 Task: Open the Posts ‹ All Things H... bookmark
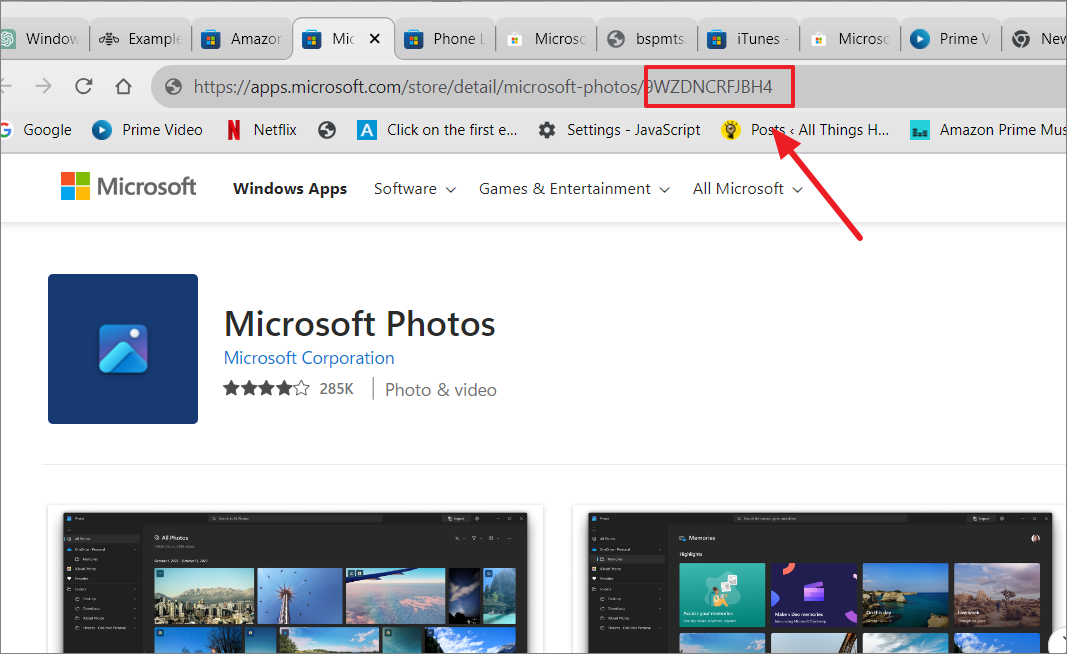pos(806,129)
